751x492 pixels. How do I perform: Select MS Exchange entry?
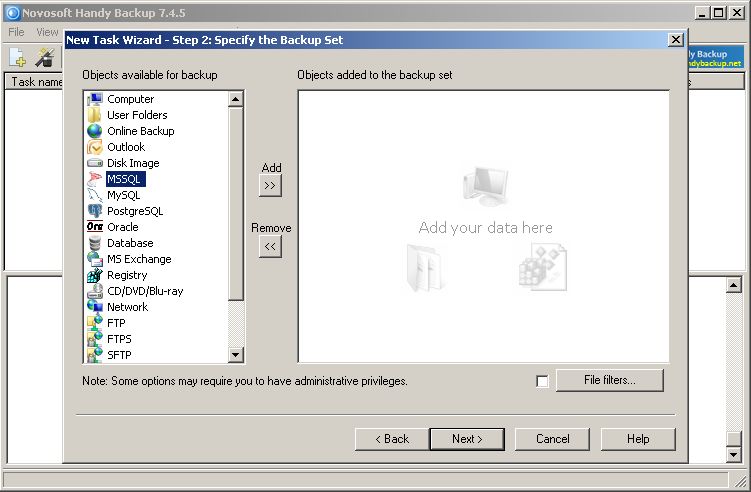(x=139, y=259)
